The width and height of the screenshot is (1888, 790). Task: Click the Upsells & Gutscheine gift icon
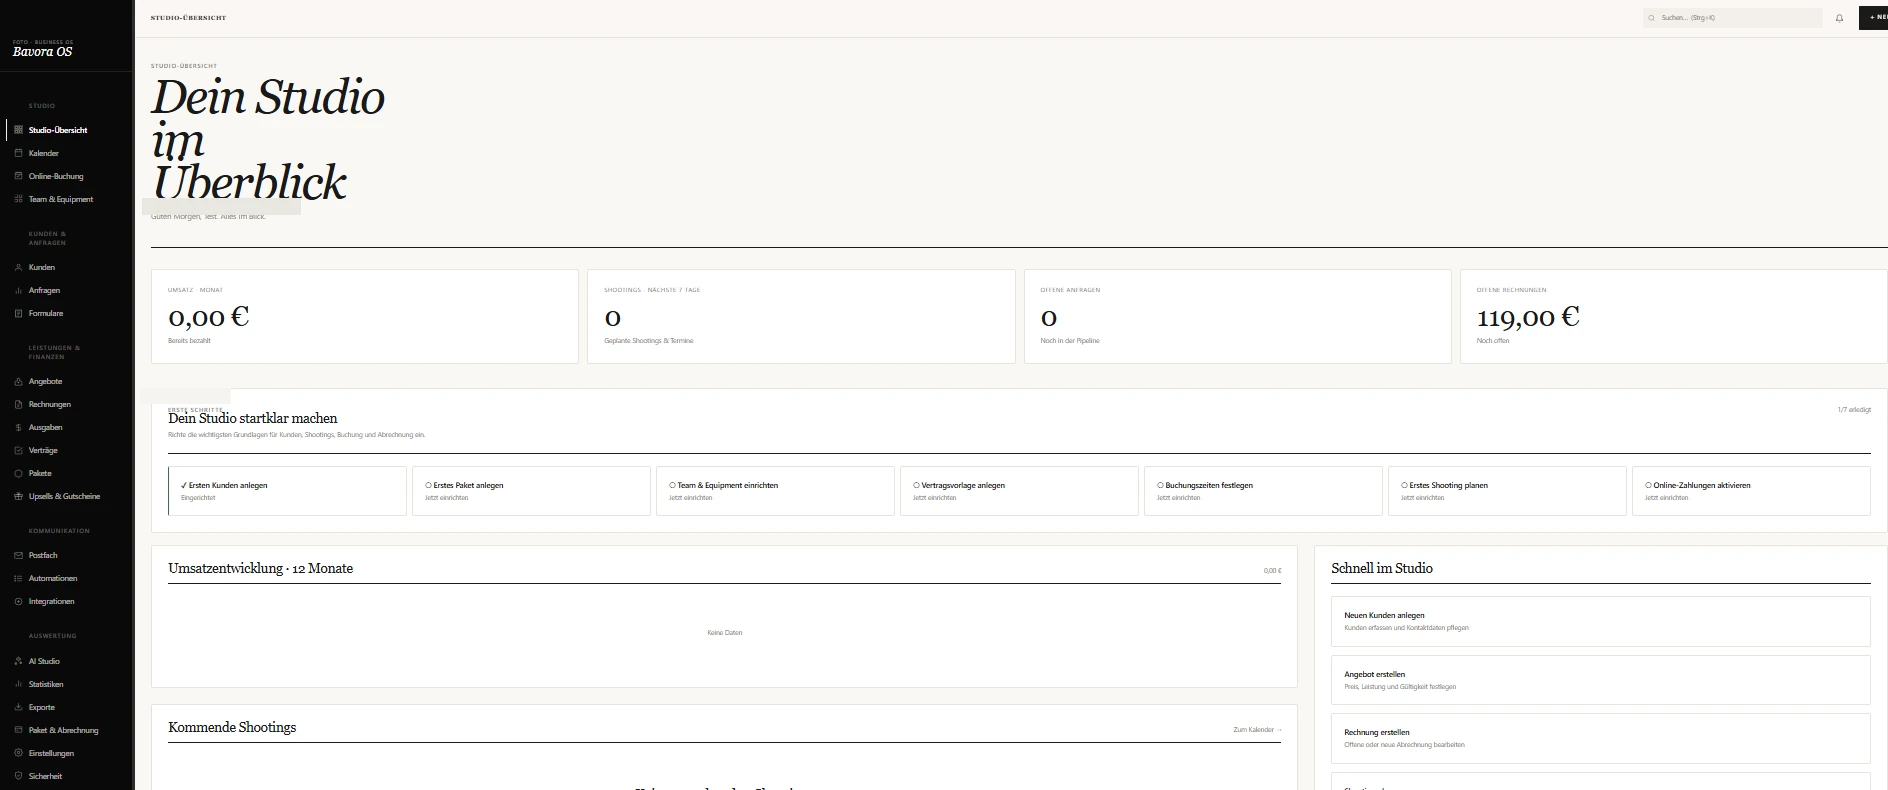point(19,496)
